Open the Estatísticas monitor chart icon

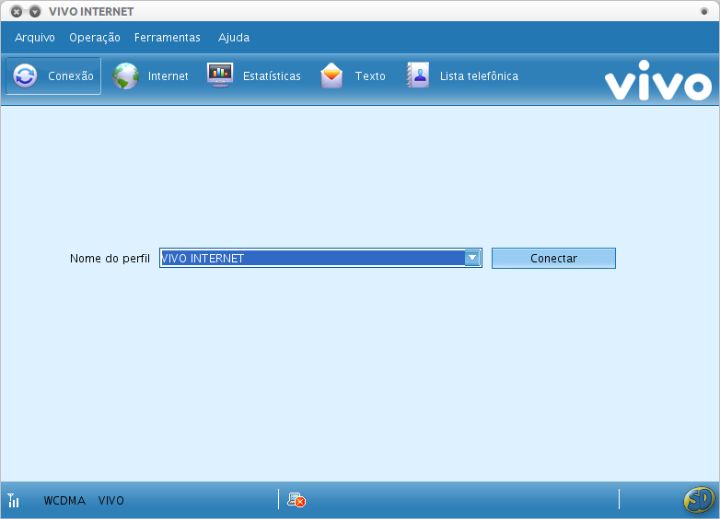(x=220, y=75)
